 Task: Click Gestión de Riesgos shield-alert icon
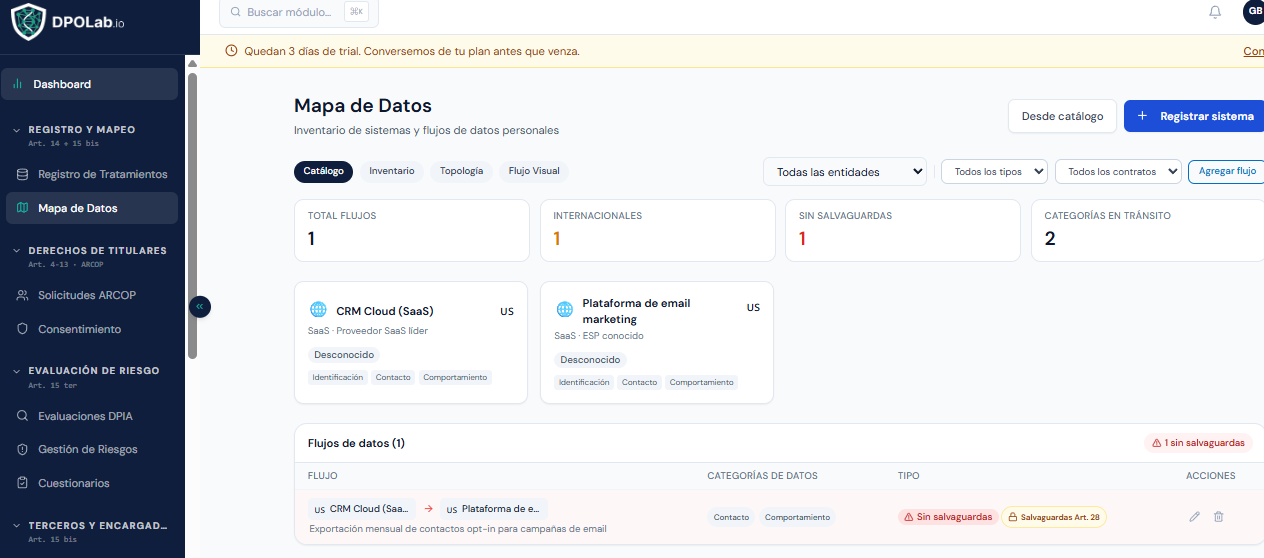pos(23,449)
